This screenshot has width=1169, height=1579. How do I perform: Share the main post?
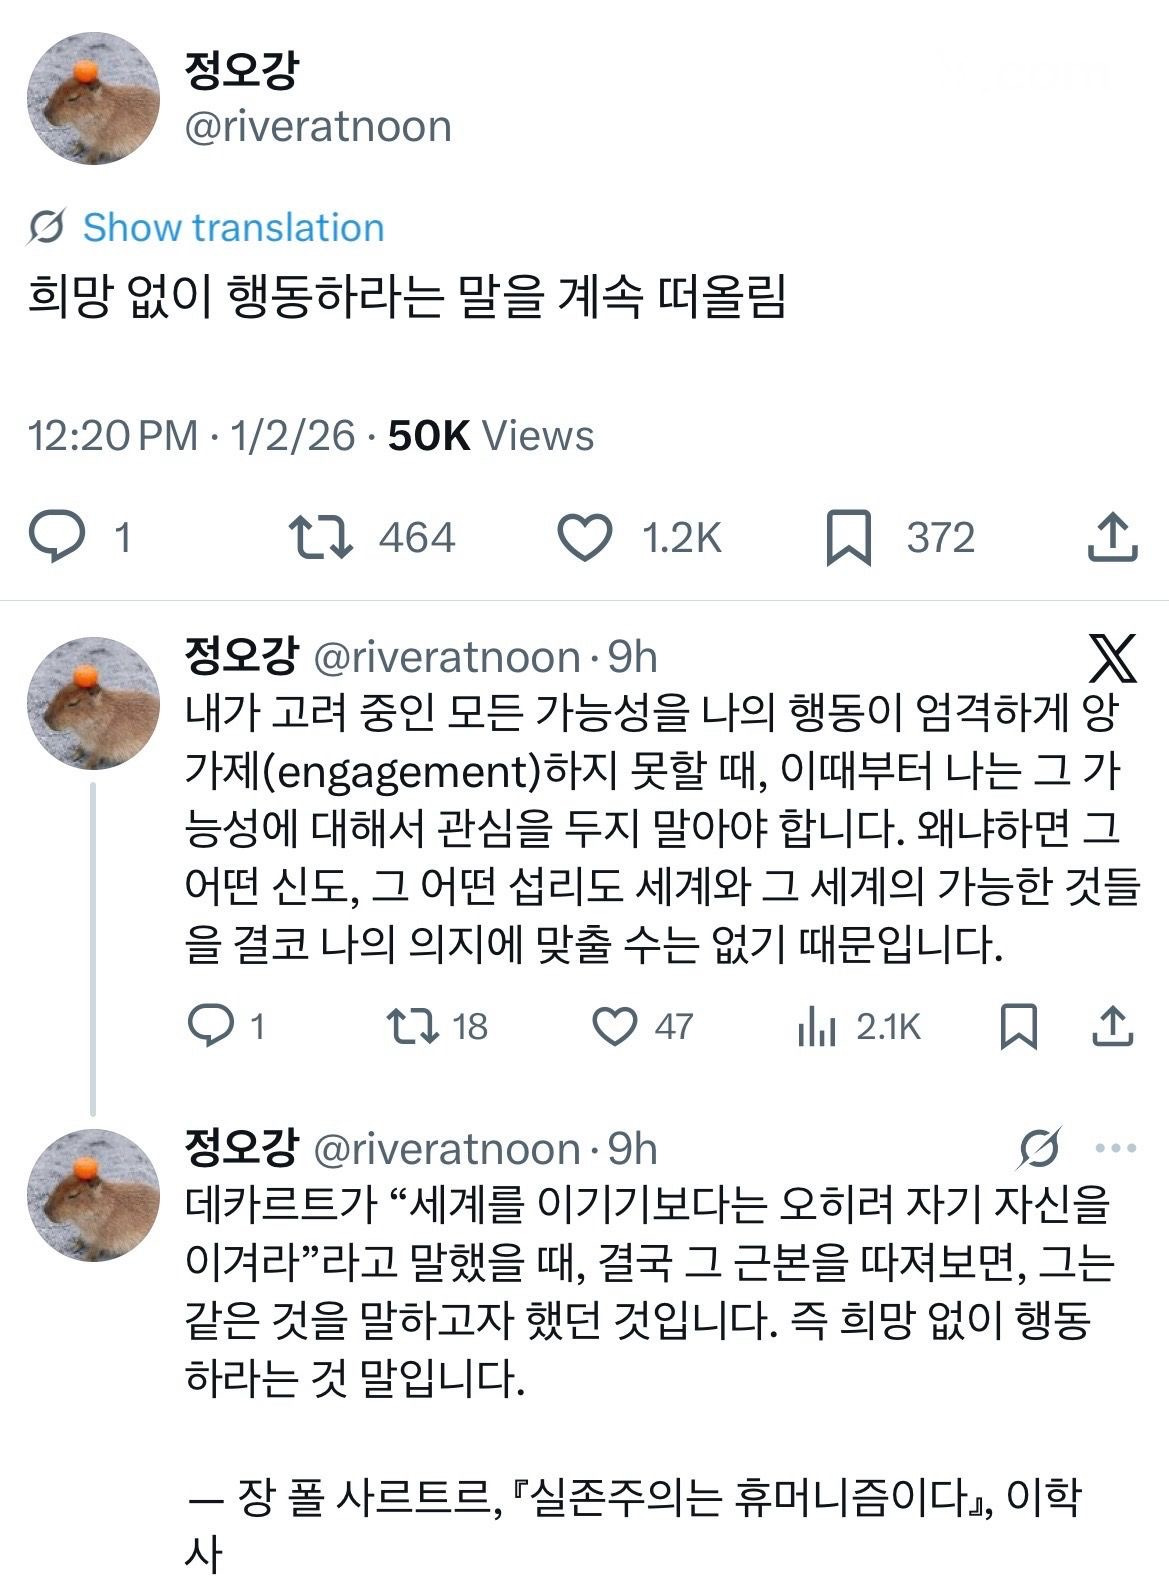point(1111,537)
